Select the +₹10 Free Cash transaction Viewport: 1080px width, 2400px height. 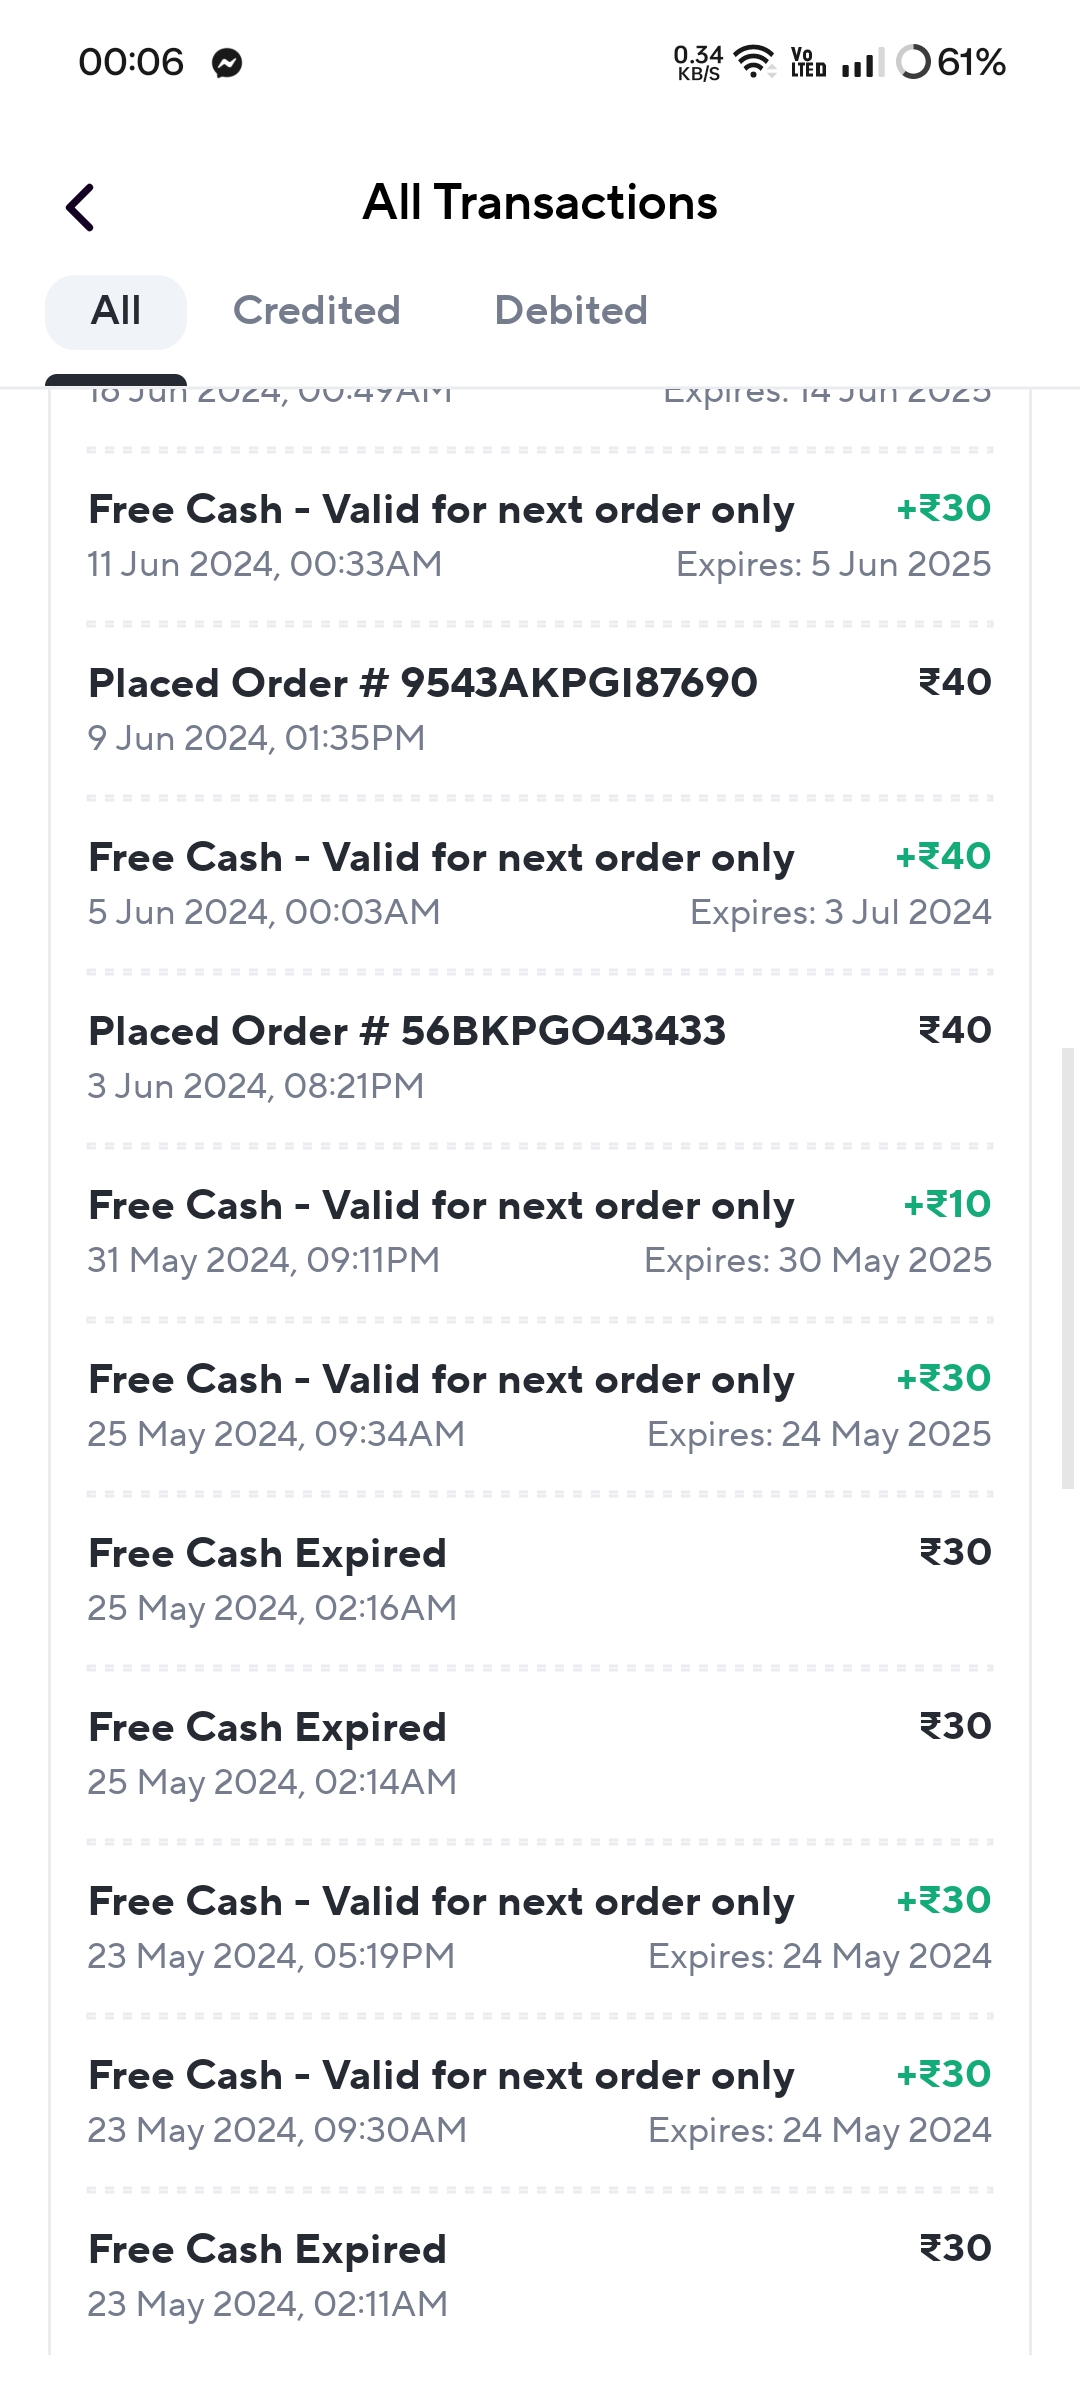pos(540,1231)
